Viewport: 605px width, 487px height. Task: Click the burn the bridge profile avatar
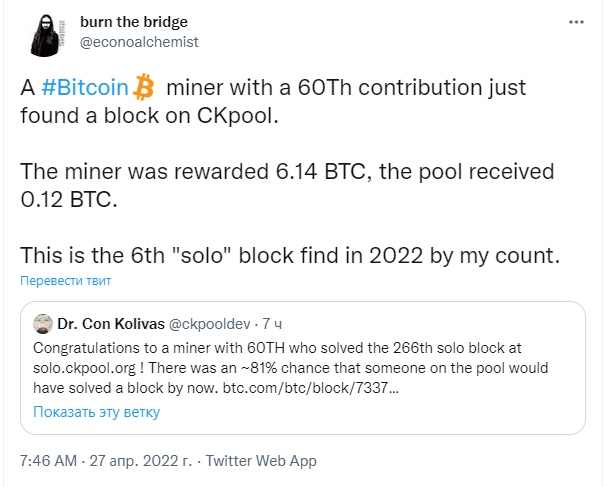(x=47, y=36)
